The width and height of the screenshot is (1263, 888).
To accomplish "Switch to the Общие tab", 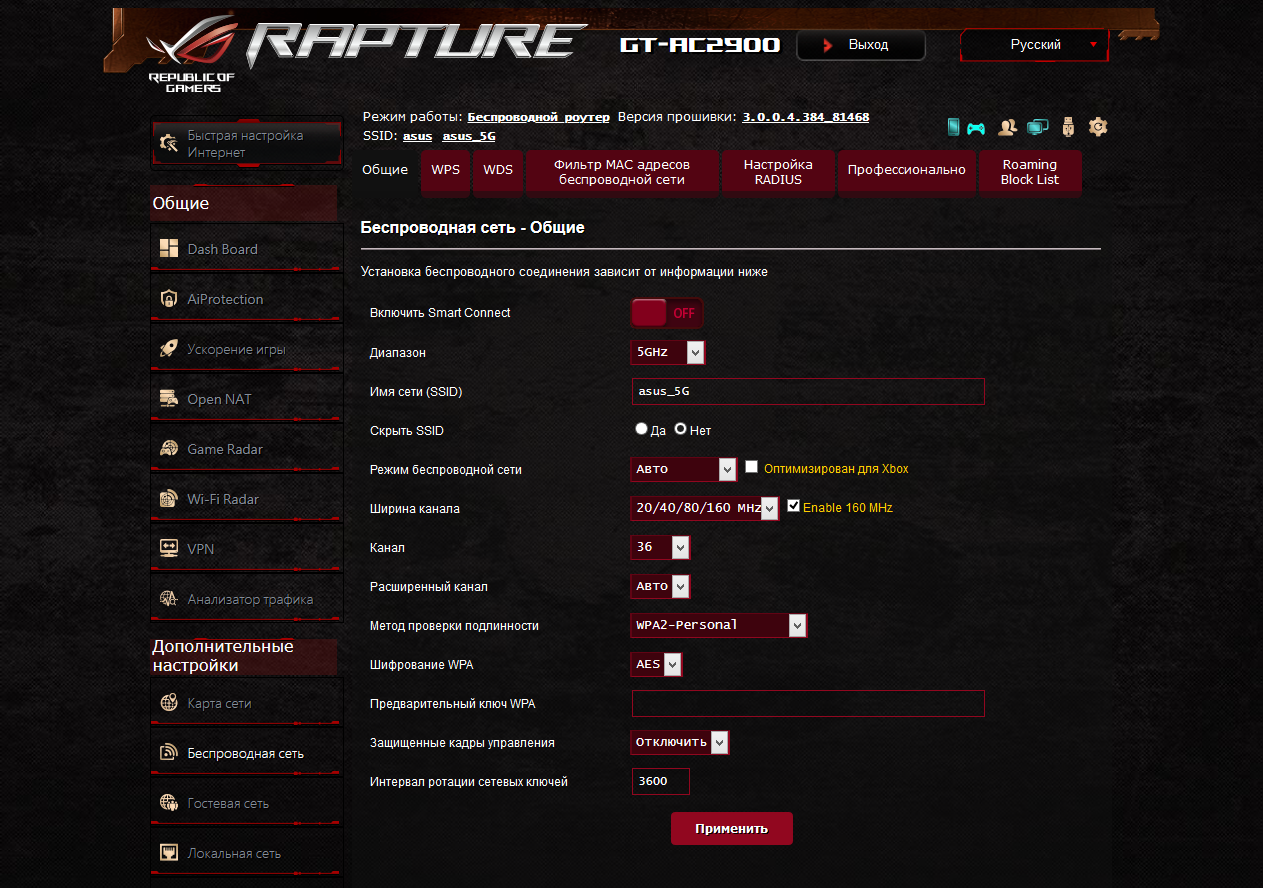I will (x=385, y=170).
